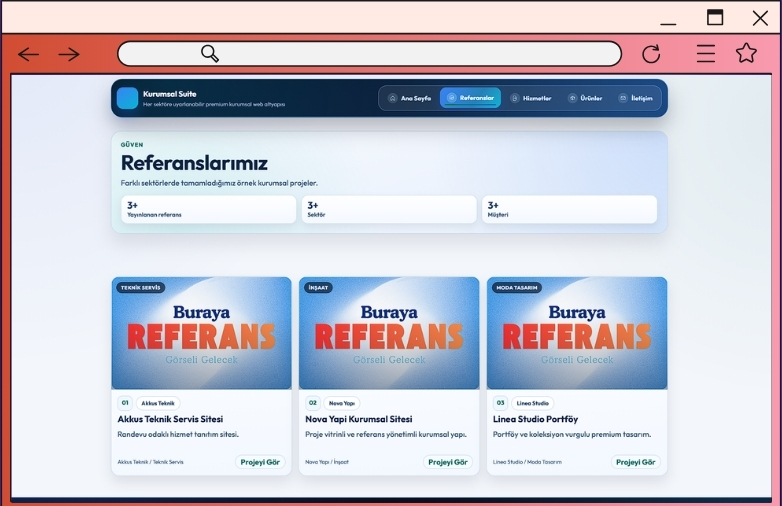Reload the page with the refresh icon
Image resolution: width=782 pixels, height=506 pixels.
coord(651,54)
